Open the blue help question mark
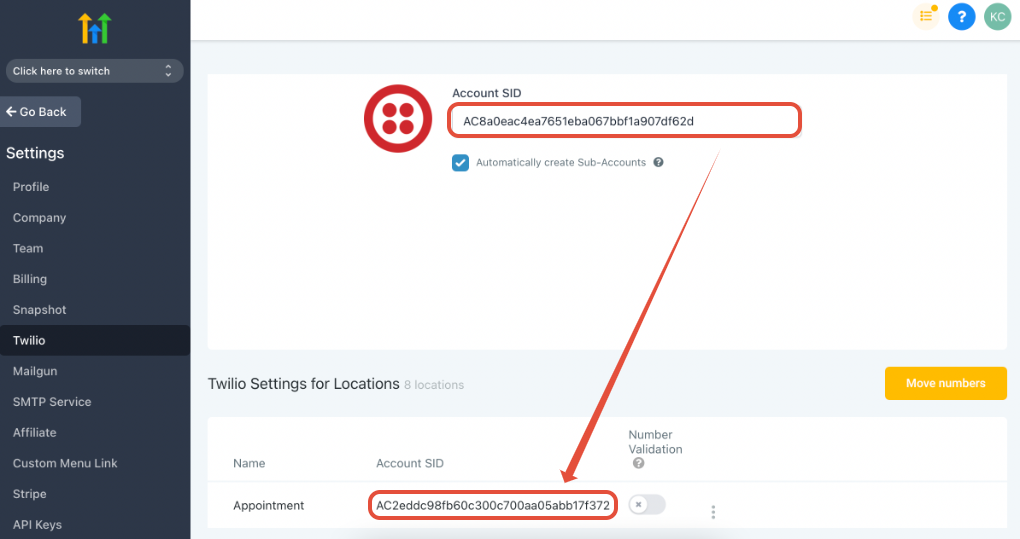This screenshot has height=539, width=1020. click(x=961, y=17)
